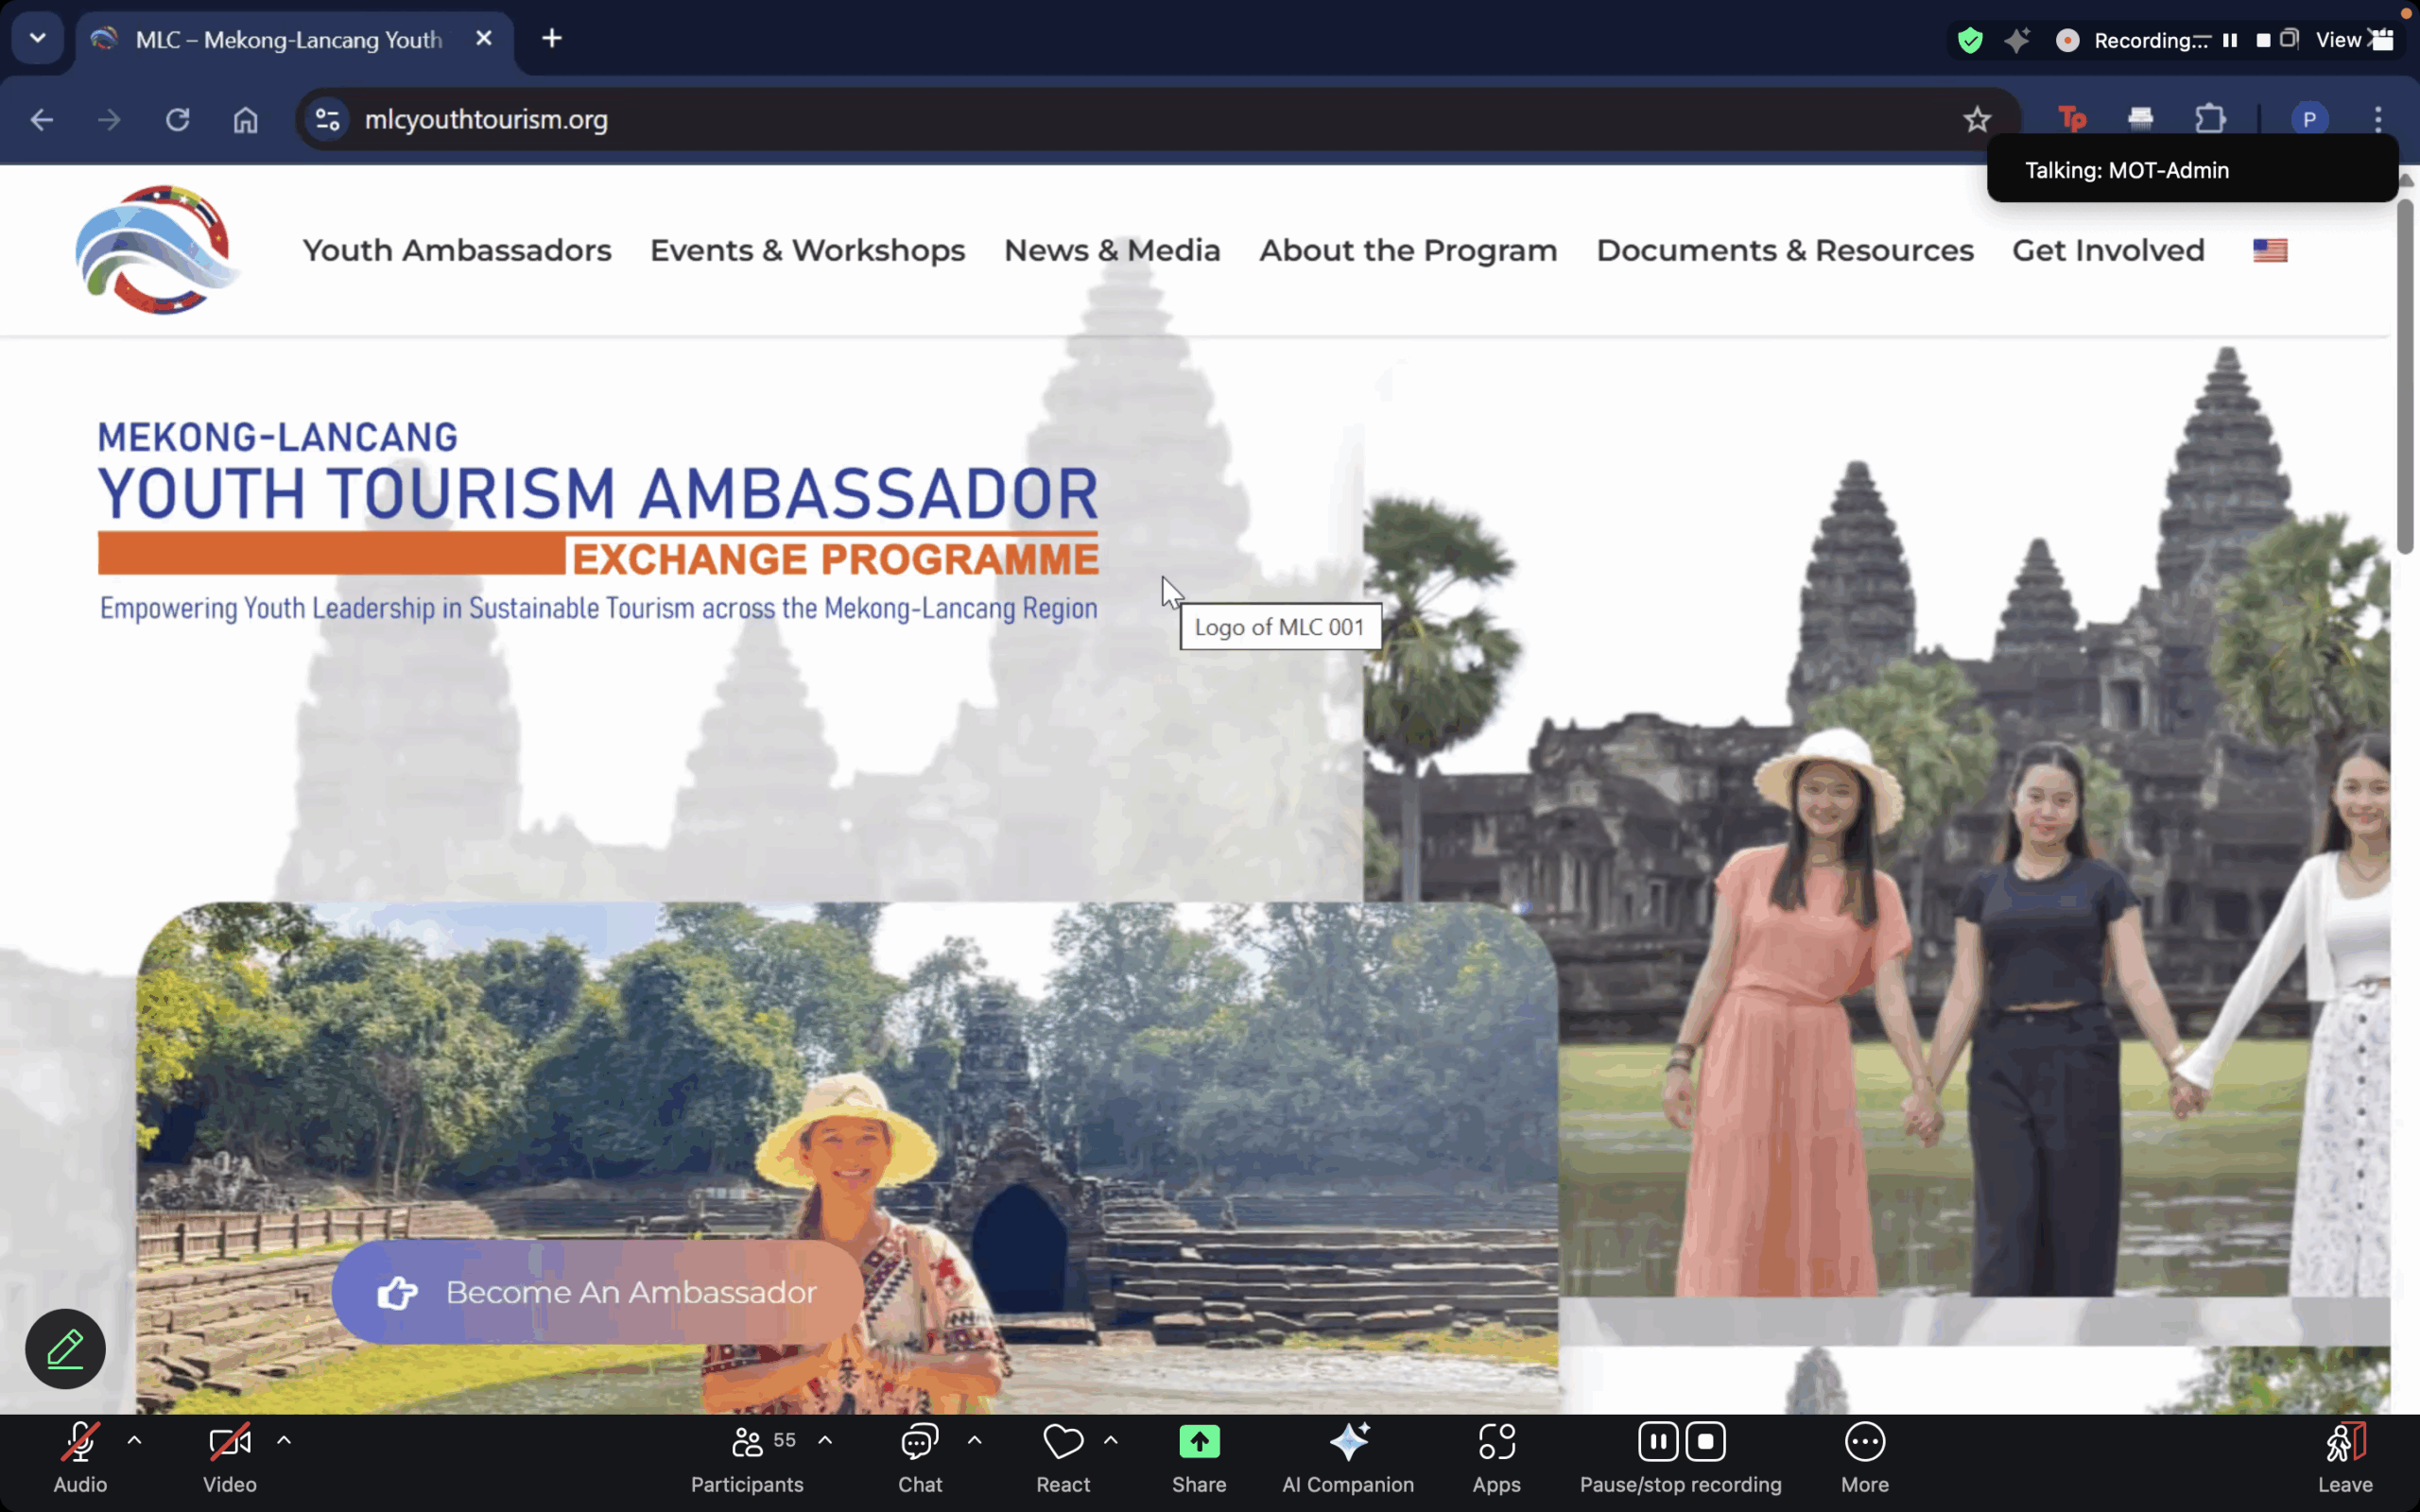This screenshot has height=1512, width=2420.
Task: Click Become An Ambassador button
Action: tap(598, 1292)
